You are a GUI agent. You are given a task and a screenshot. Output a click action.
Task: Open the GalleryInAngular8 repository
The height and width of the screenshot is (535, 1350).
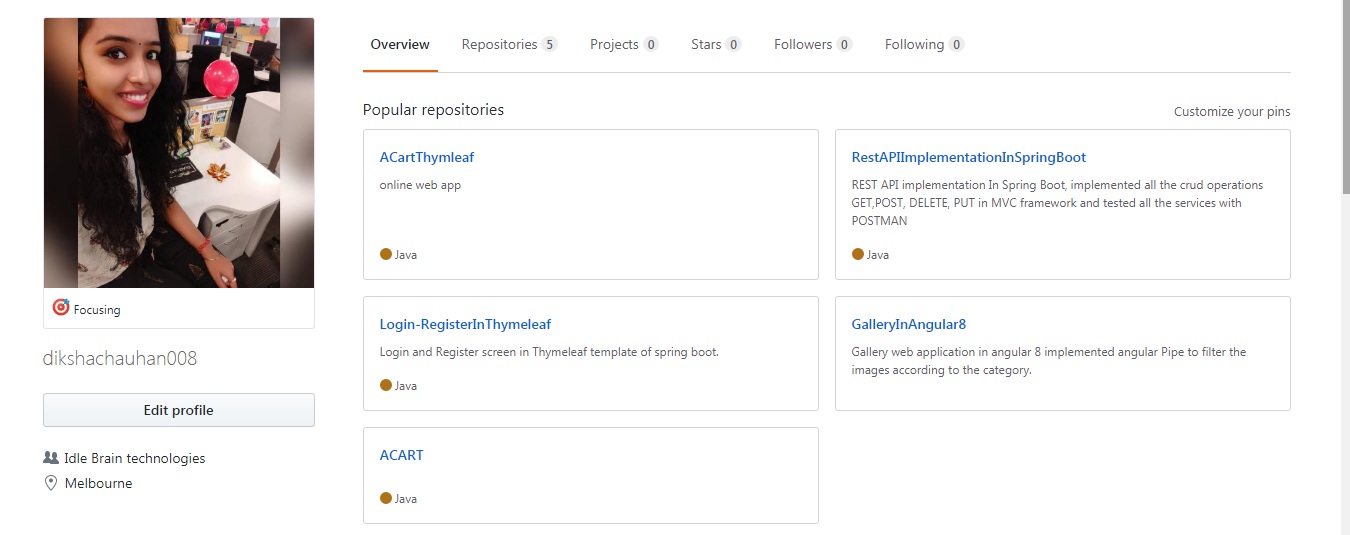908,324
